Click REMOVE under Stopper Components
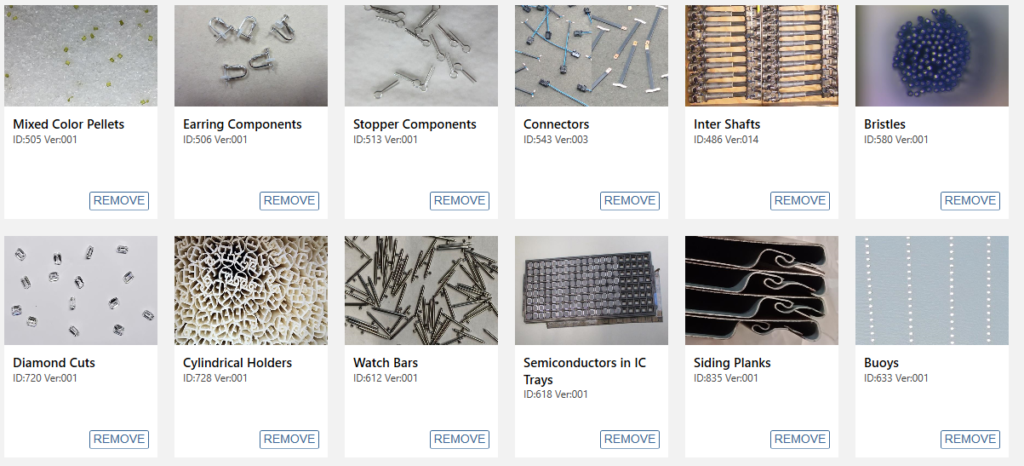 460,201
